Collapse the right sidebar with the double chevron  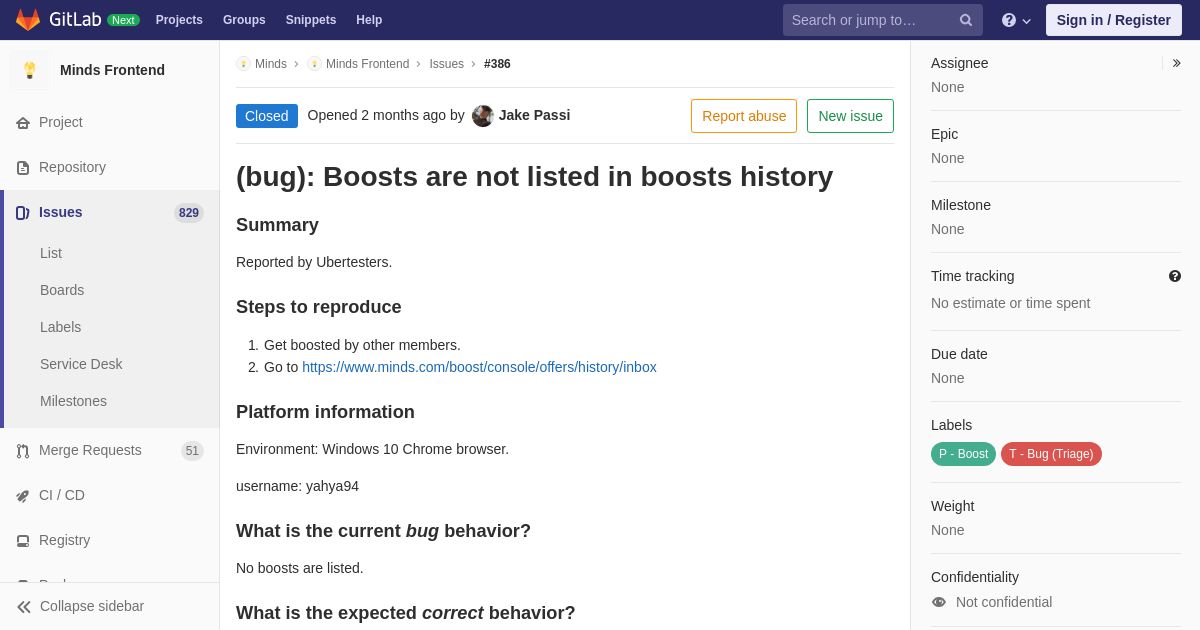click(1176, 63)
